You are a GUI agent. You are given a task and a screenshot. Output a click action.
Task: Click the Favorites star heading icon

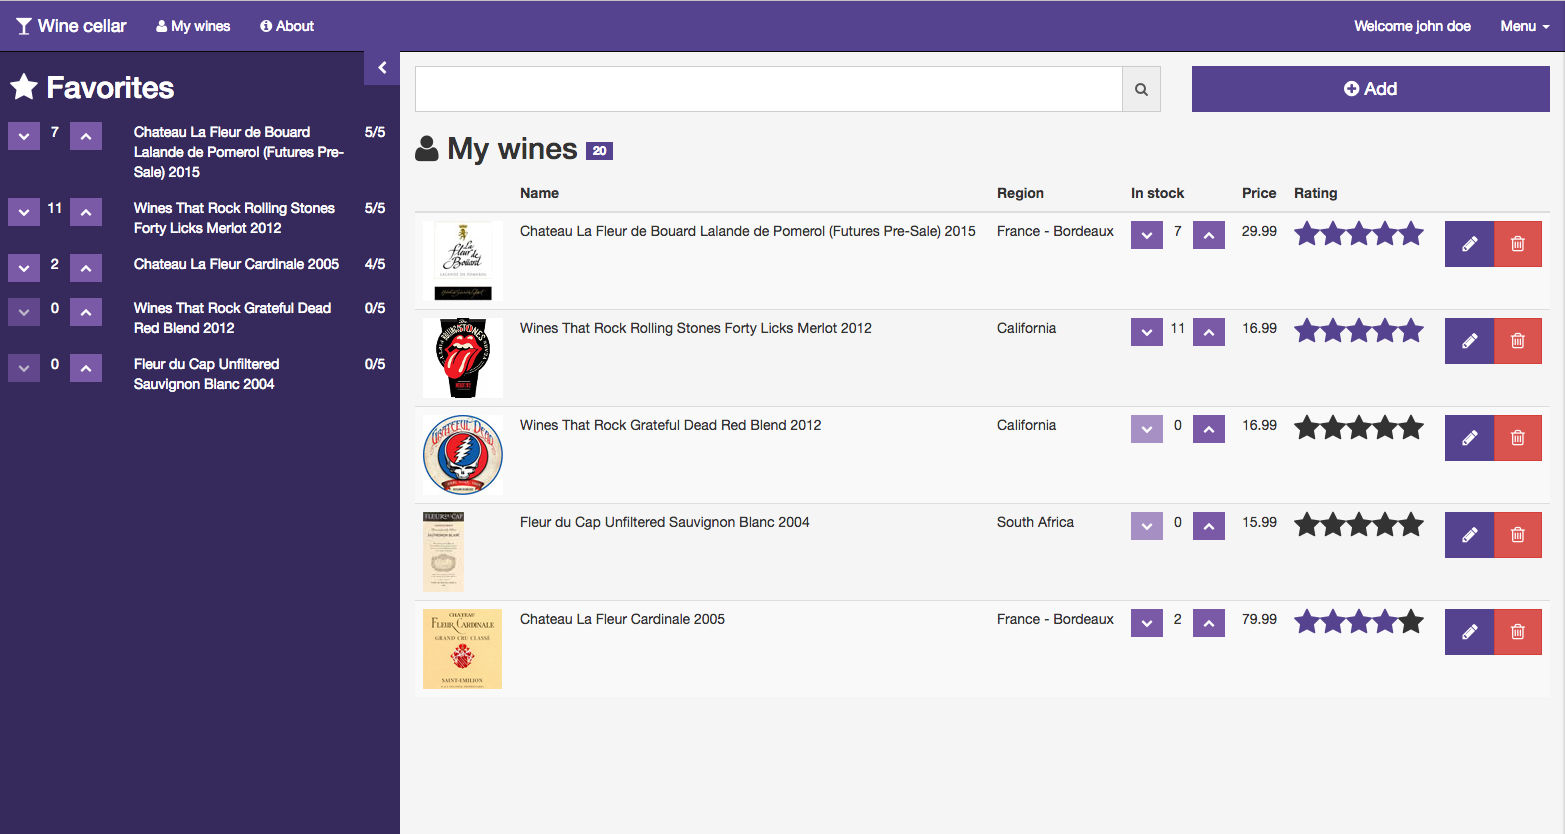click(x=24, y=87)
